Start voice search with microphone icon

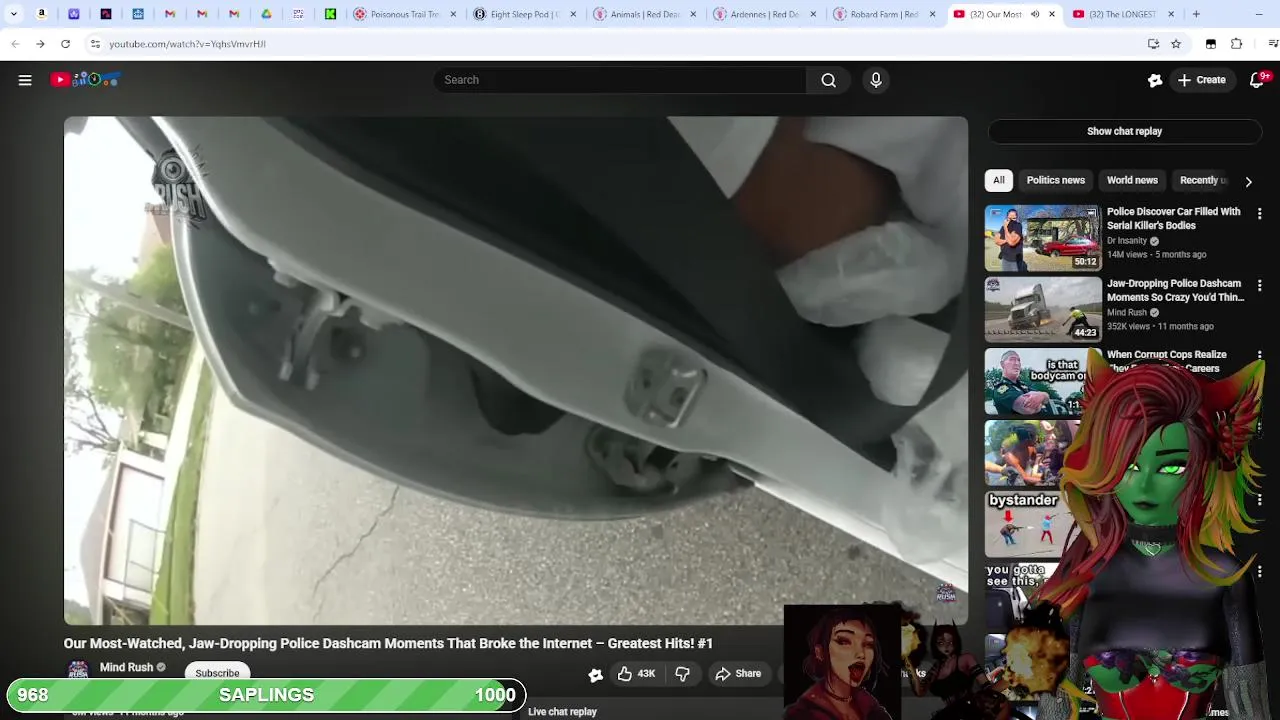[876, 80]
